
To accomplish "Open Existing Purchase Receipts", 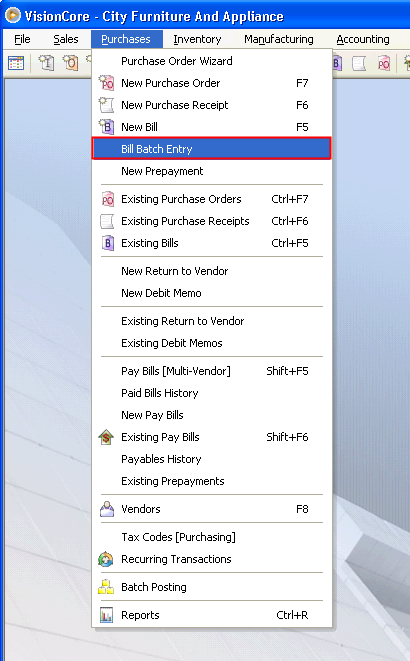I will tap(212, 220).
